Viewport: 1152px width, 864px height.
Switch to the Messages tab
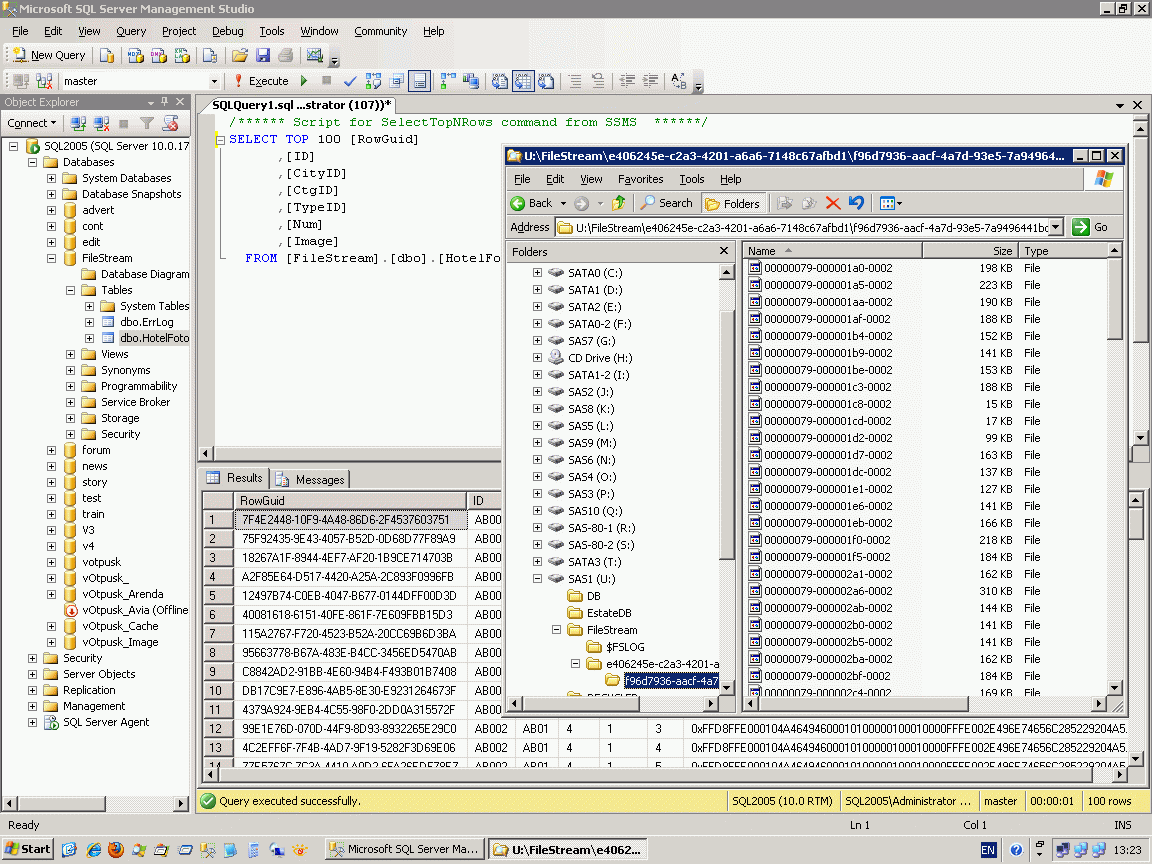coord(311,479)
